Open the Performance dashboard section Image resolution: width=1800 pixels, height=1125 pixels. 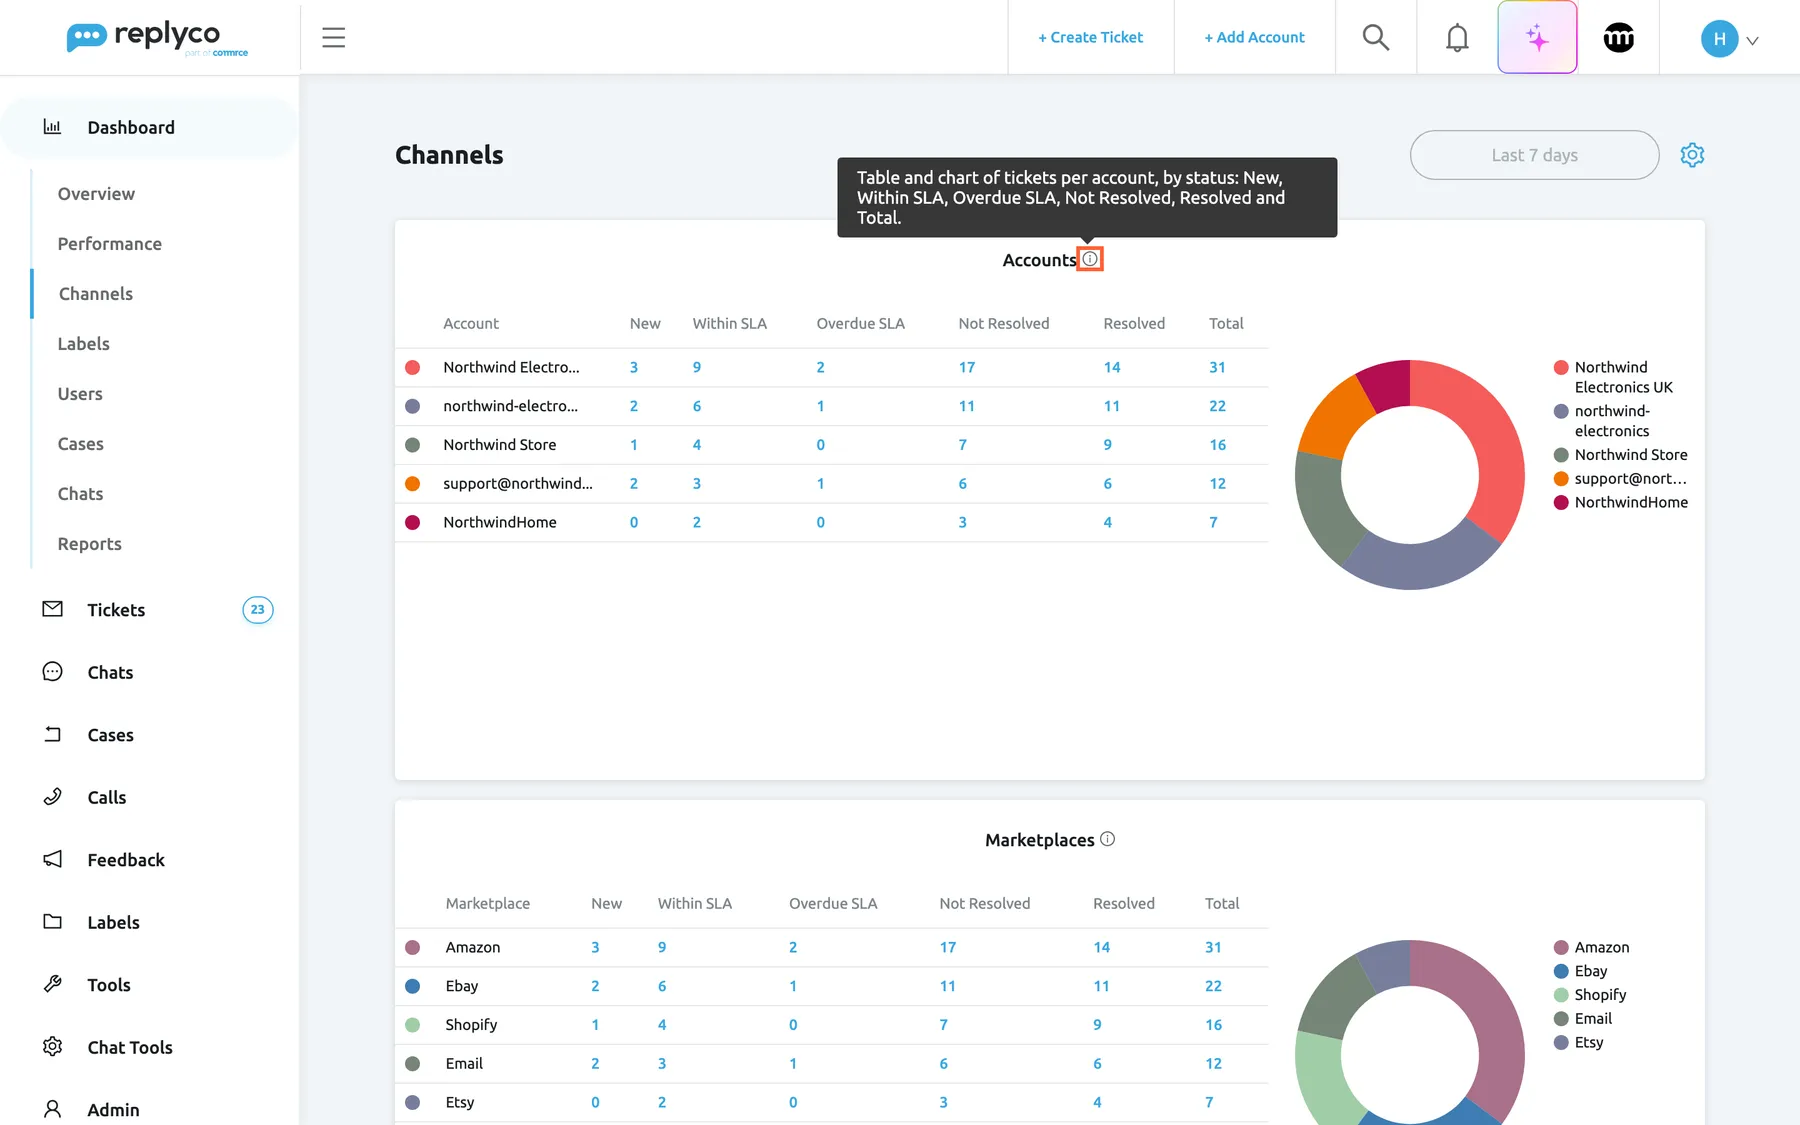pyautogui.click(x=110, y=244)
